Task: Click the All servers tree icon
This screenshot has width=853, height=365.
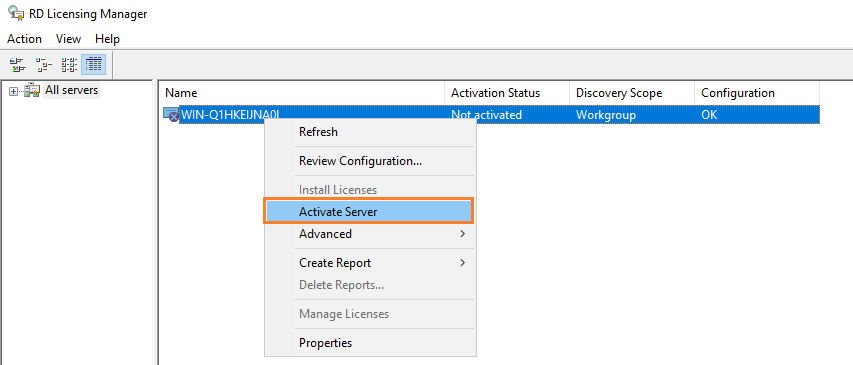Action: click(x=32, y=91)
